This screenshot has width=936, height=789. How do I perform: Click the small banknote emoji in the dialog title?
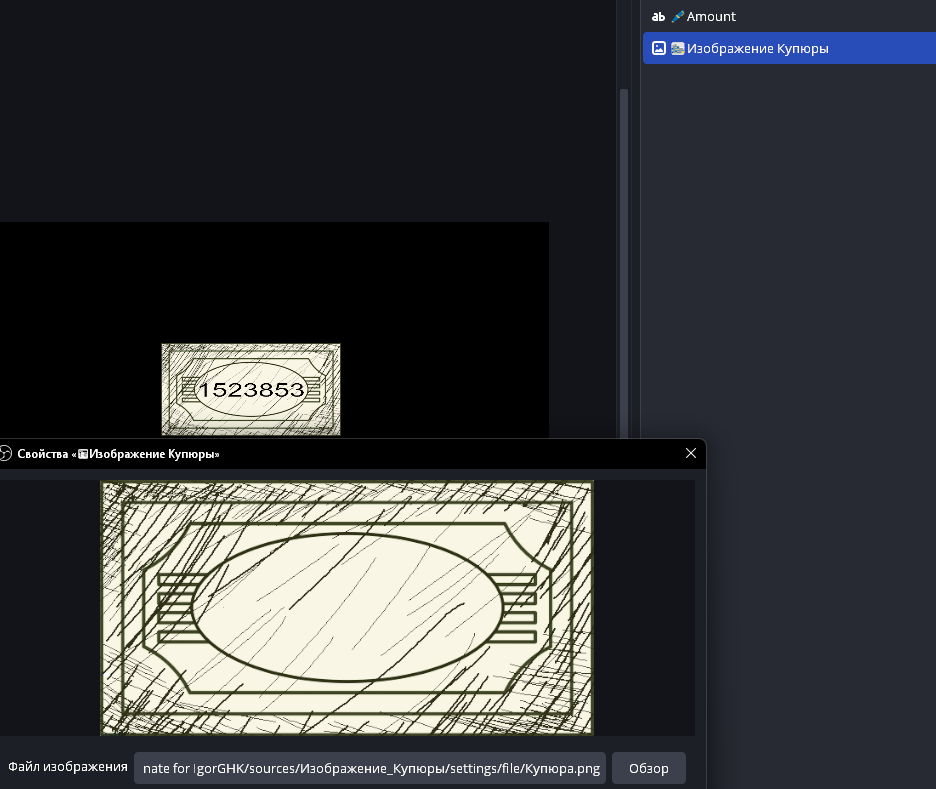83,454
